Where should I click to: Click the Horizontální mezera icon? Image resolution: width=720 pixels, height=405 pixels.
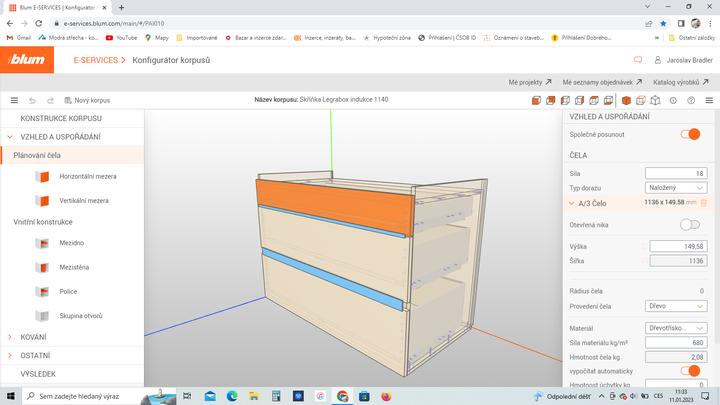[x=42, y=176]
